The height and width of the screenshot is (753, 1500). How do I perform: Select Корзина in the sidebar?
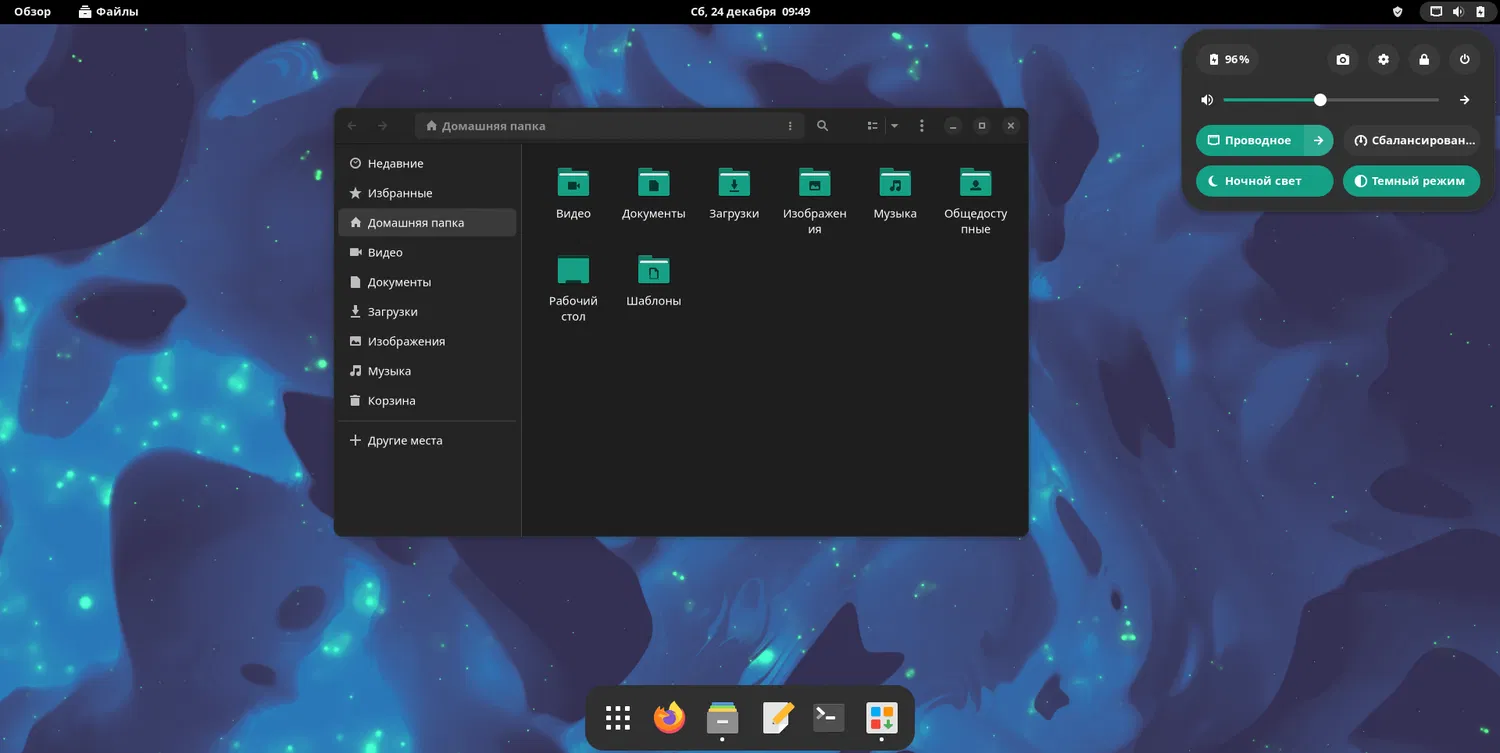click(391, 401)
